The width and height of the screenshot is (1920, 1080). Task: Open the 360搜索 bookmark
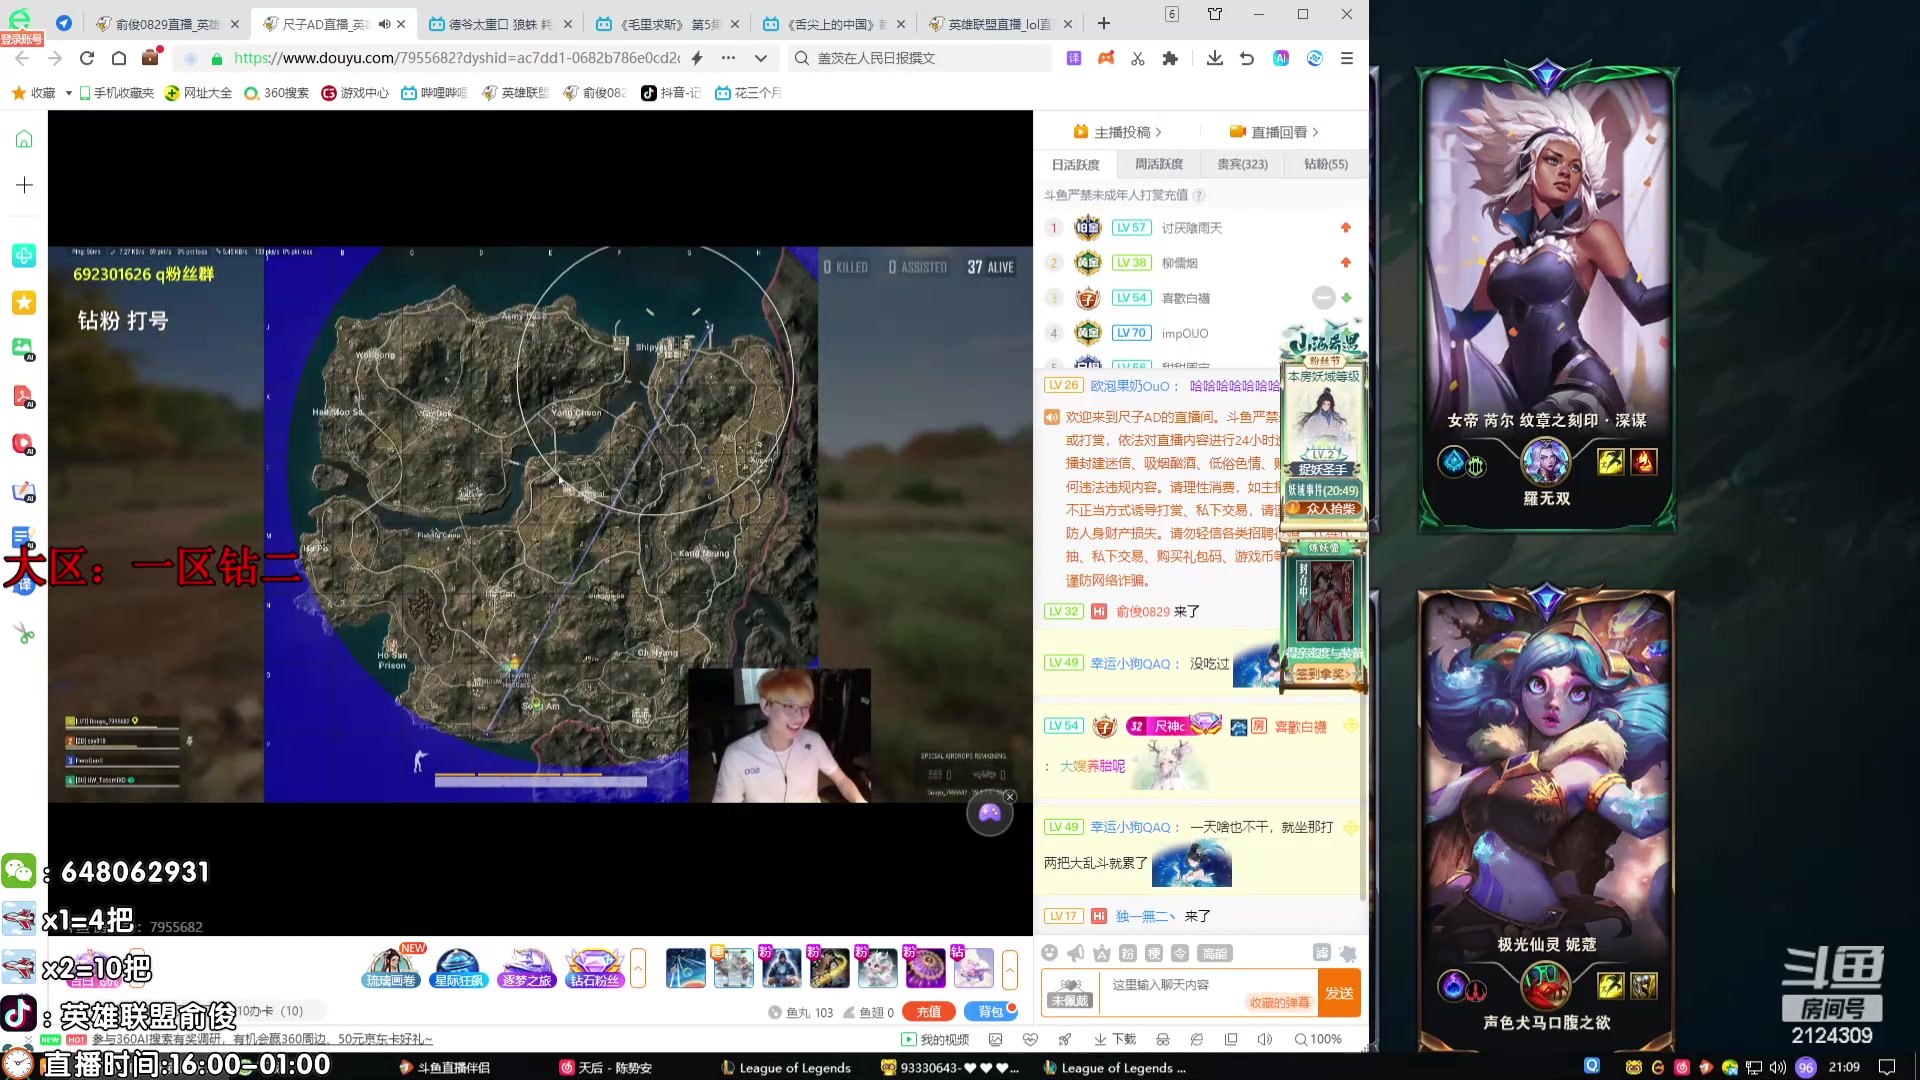[277, 93]
